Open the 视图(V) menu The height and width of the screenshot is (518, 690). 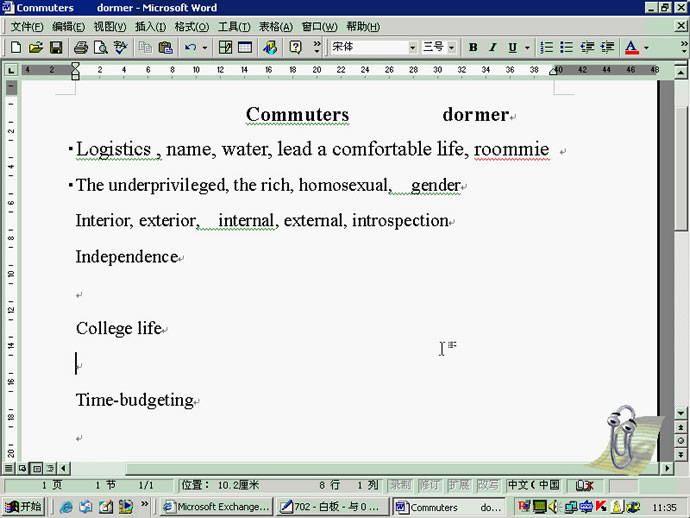pos(110,27)
